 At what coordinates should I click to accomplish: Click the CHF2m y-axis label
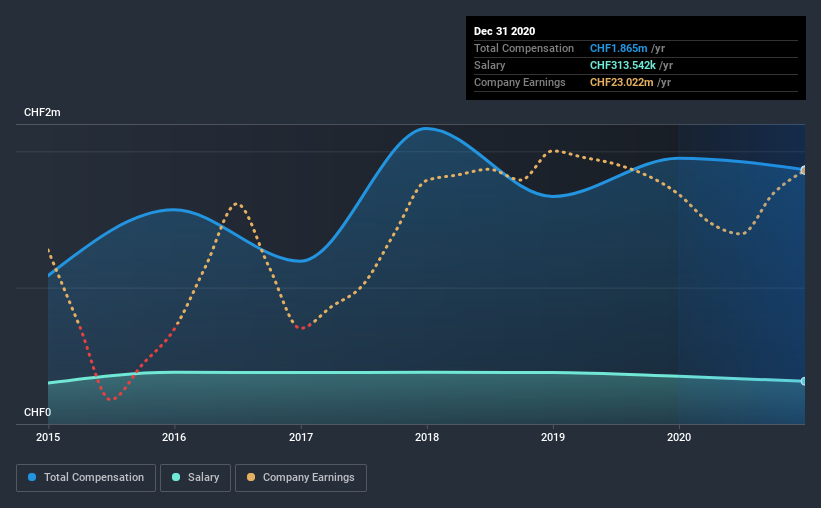(x=42, y=113)
